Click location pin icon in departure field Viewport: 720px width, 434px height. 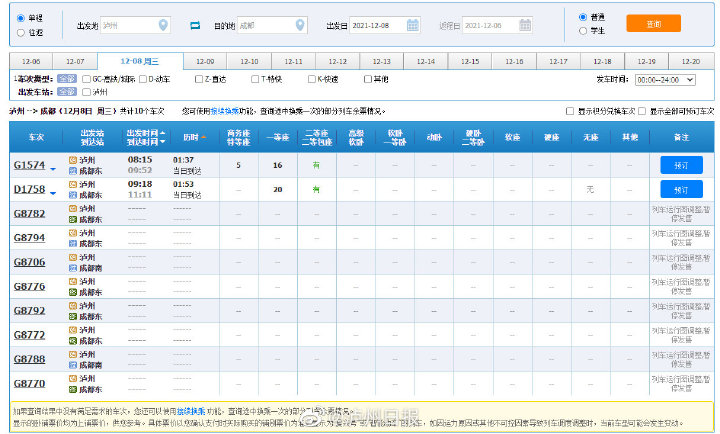(162, 25)
